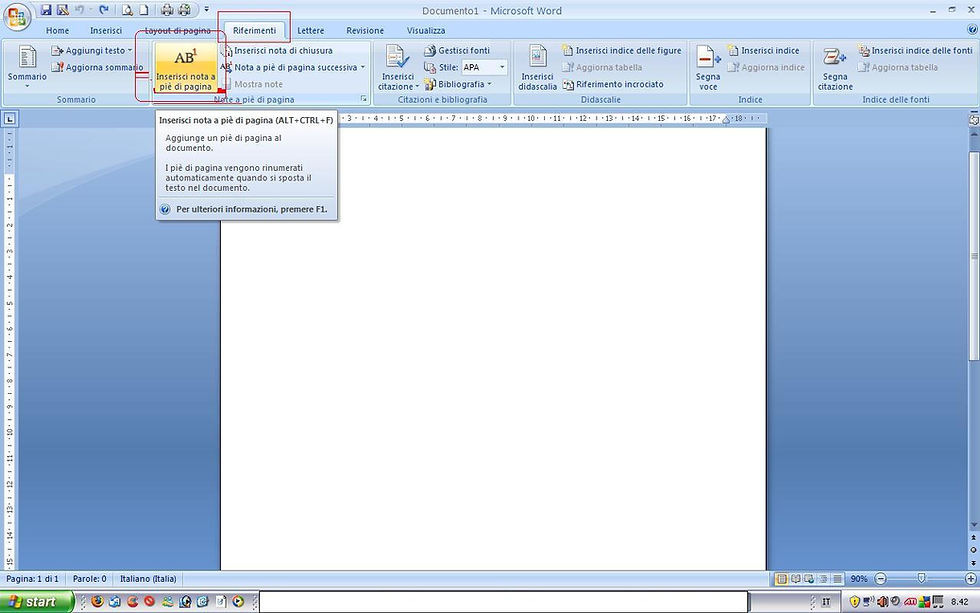The image size is (980, 613).
Task: Click Aggiorna sommario
Action: 98,67
